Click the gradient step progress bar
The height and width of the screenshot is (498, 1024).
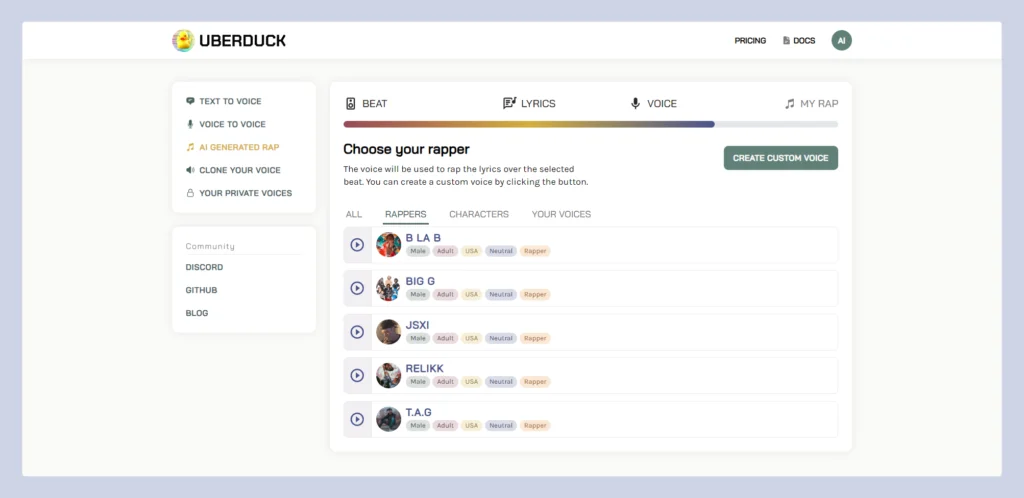[590, 124]
